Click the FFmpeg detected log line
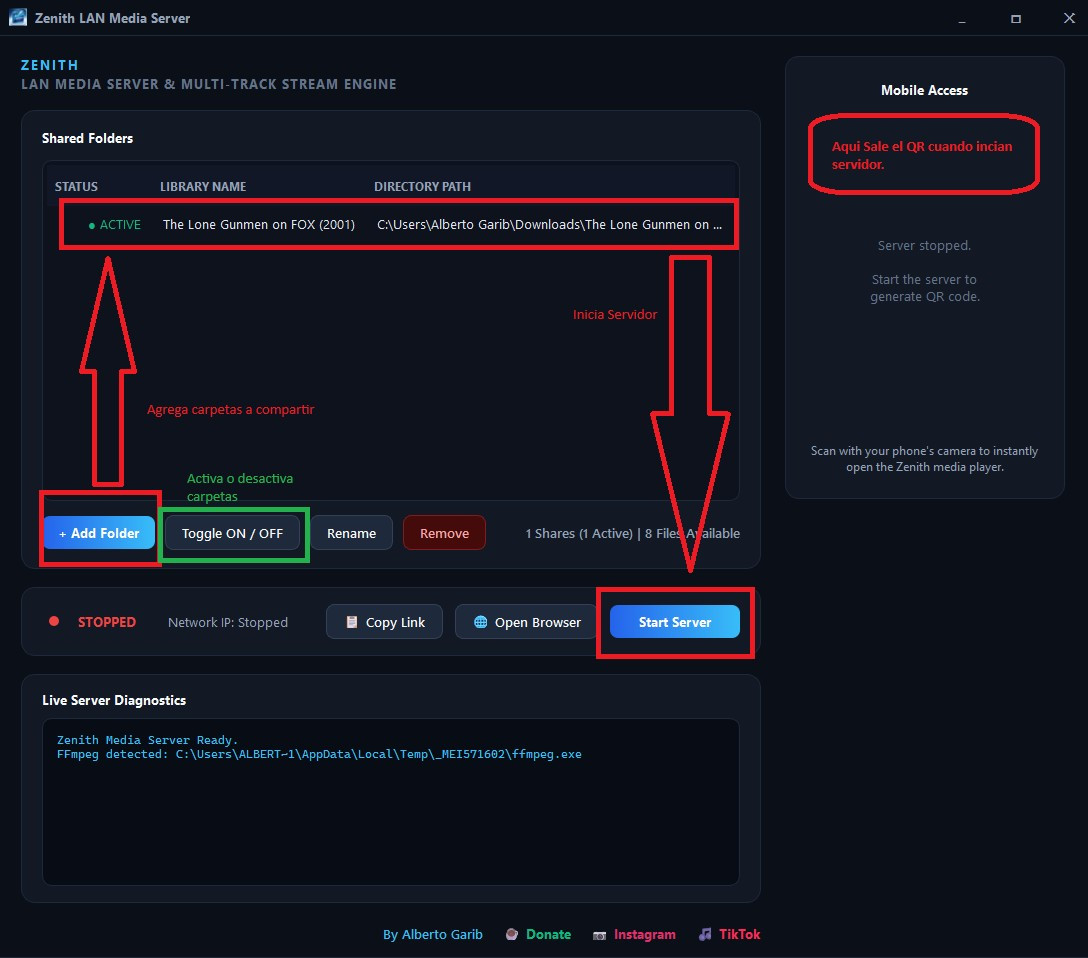Screen dimensions: 1088x958 [x=319, y=754]
